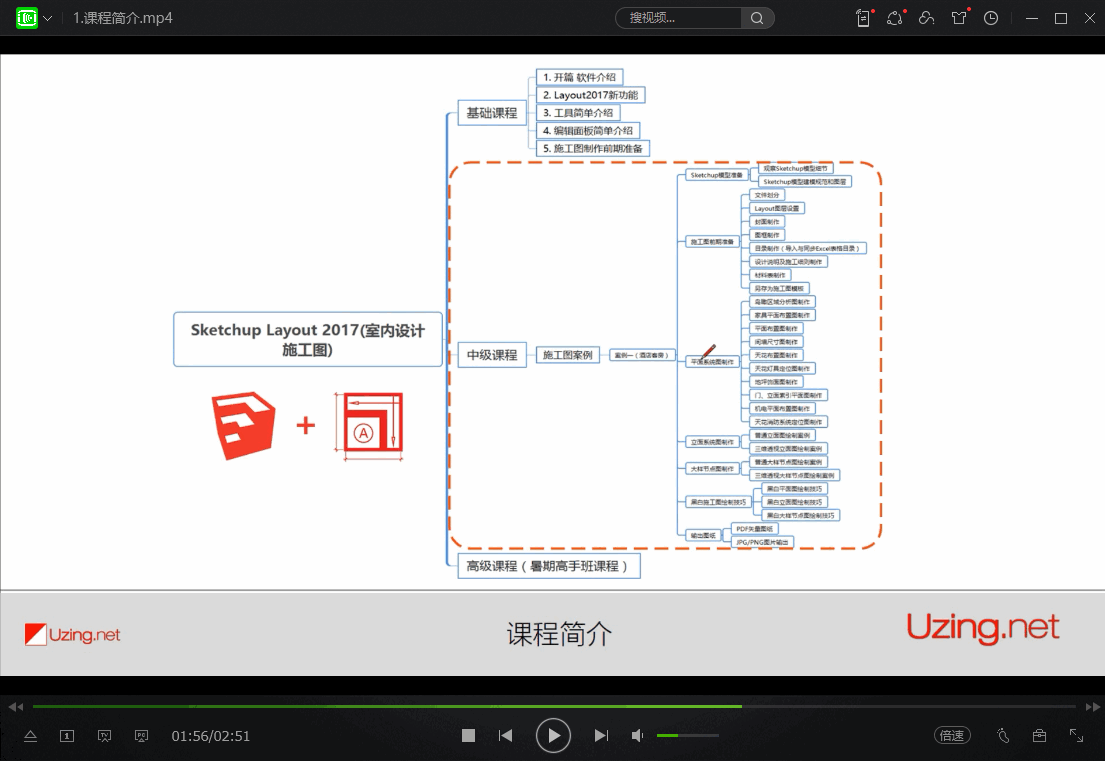Click the fast-forward double-arrow at seek bar end
Viewport: 1105px width, 761px height.
coord(1092,706)
